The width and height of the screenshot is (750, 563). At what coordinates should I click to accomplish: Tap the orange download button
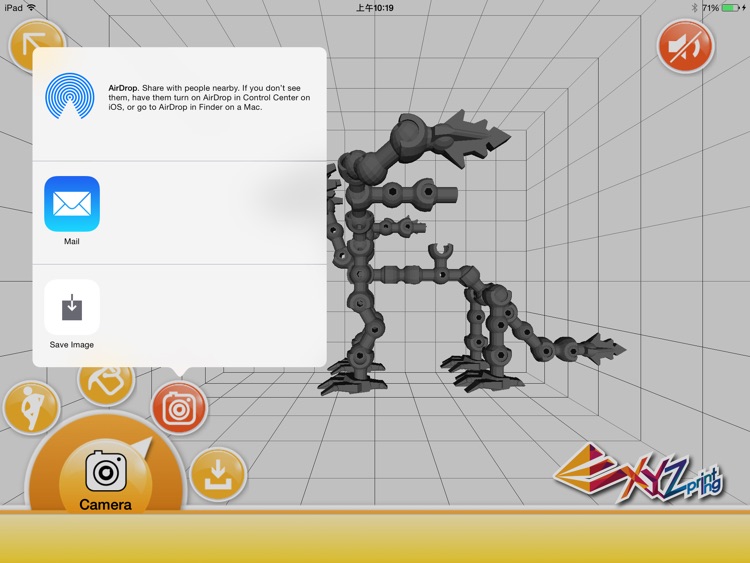pos(218,474)
